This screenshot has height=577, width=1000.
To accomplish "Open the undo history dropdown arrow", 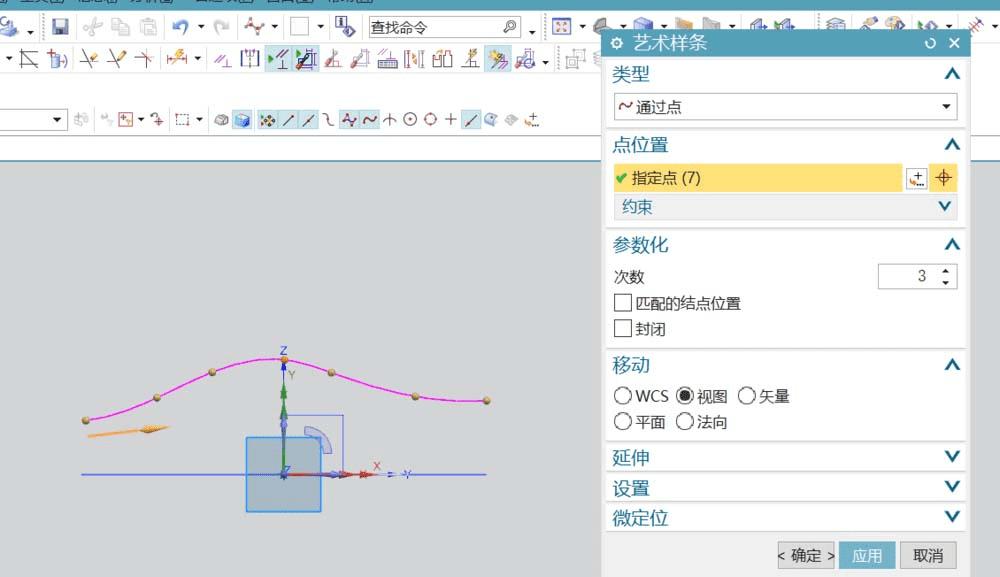I will [x=201, y=27].
